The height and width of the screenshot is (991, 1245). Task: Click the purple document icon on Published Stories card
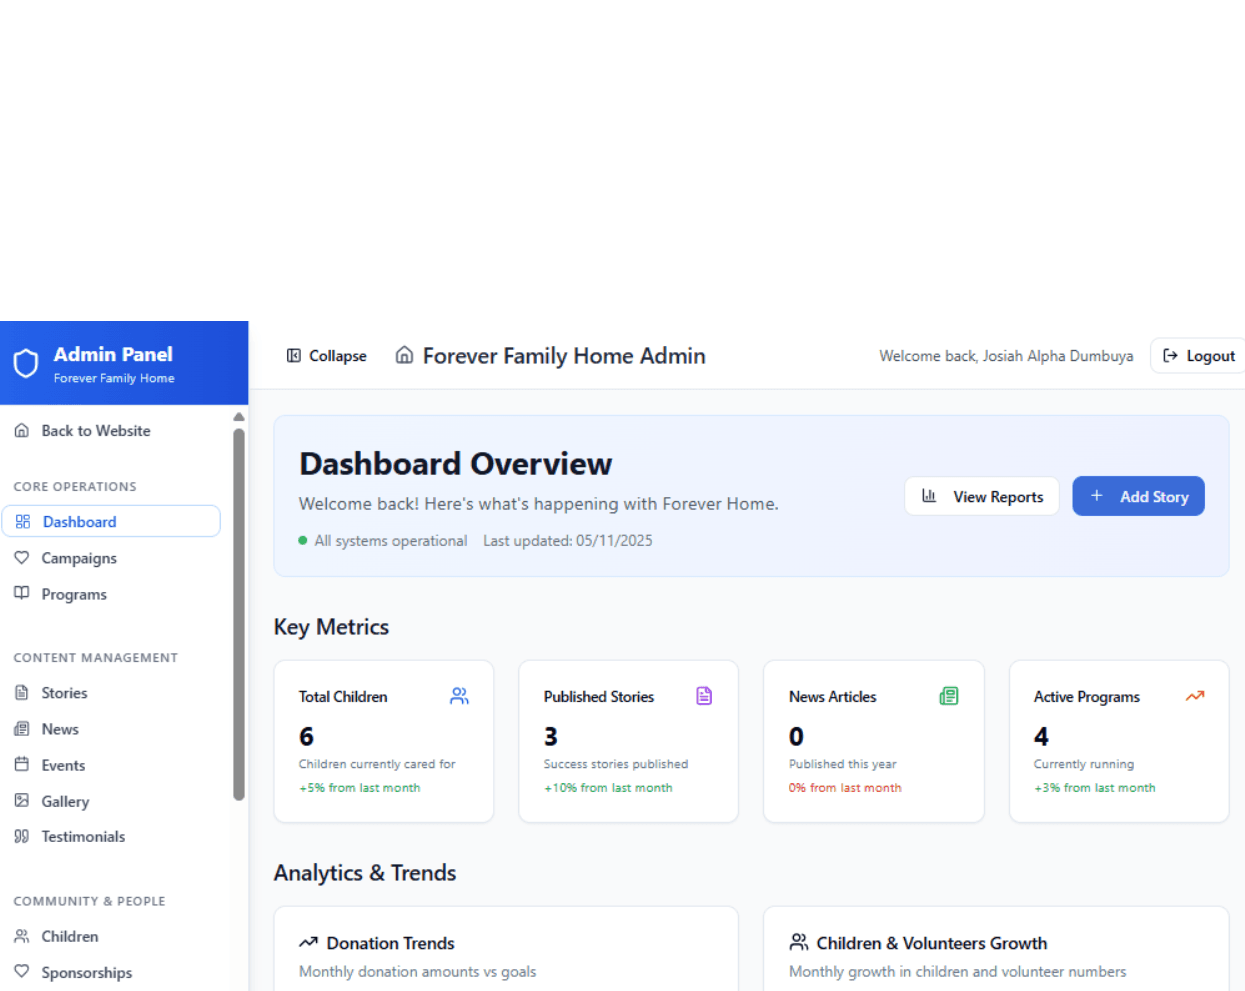pos(704,696)
